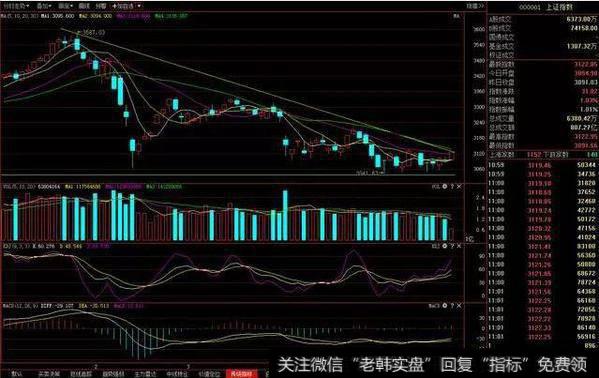Click the MA2 moving average value in chart header
This screenshot has width=599, height=378.
(x=96, y=16)
